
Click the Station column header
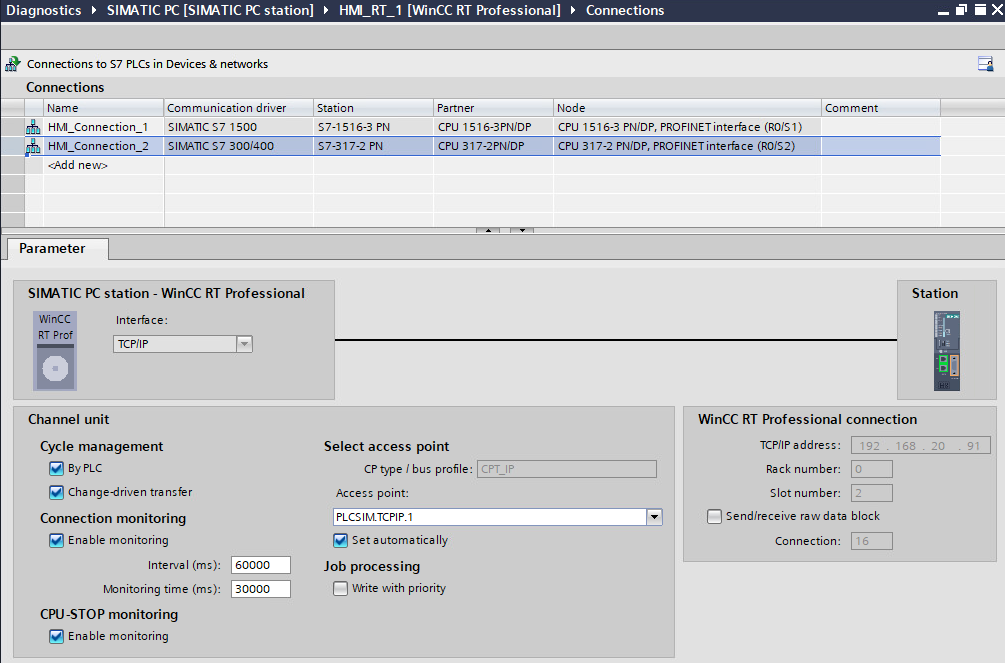point(374,108)
